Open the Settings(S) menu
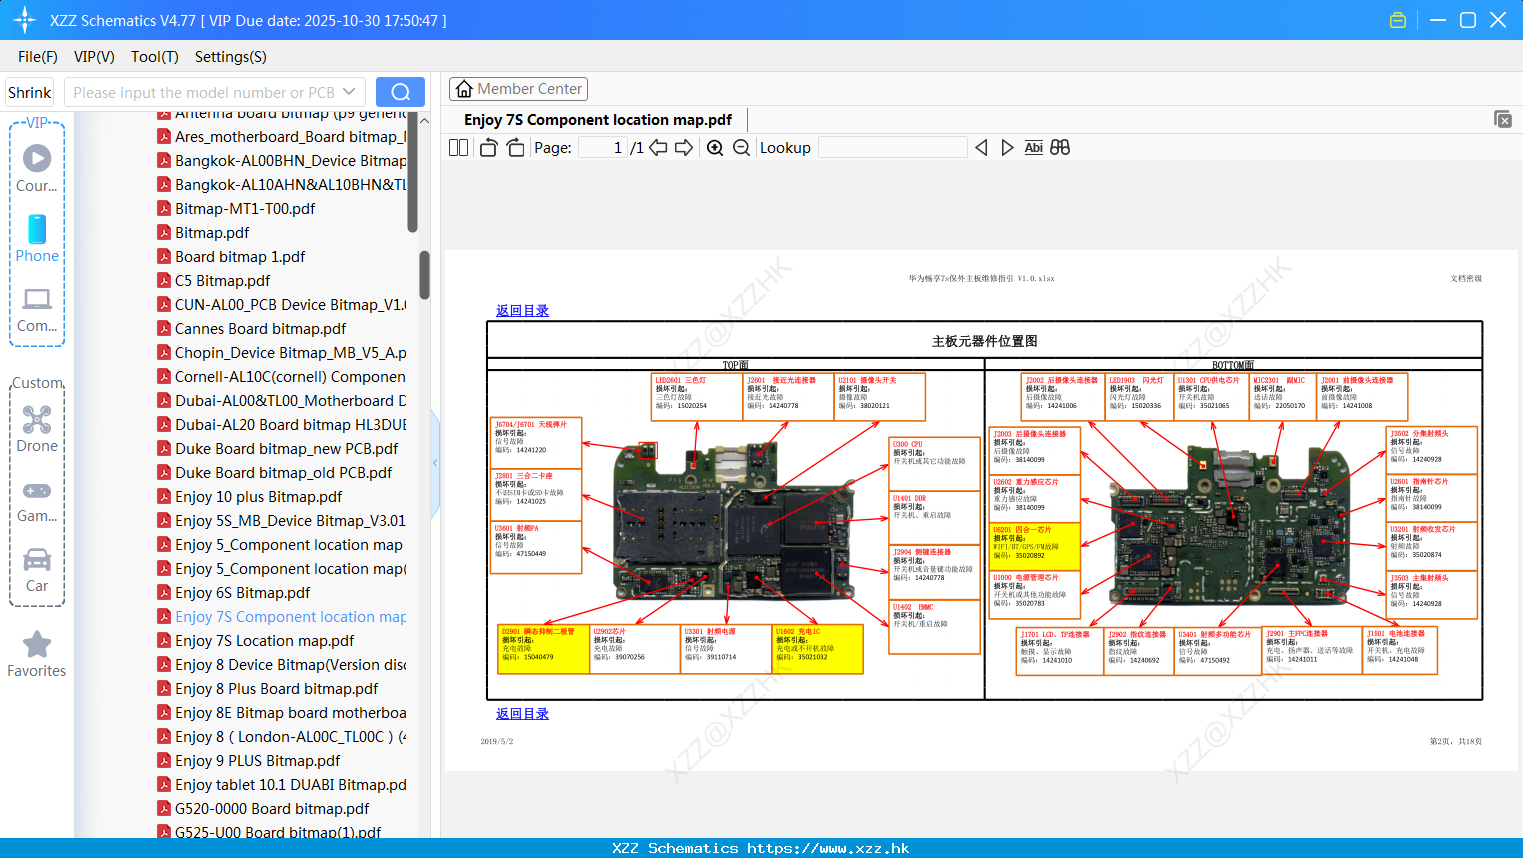The image size is (1523, 858). coord(230,57)
